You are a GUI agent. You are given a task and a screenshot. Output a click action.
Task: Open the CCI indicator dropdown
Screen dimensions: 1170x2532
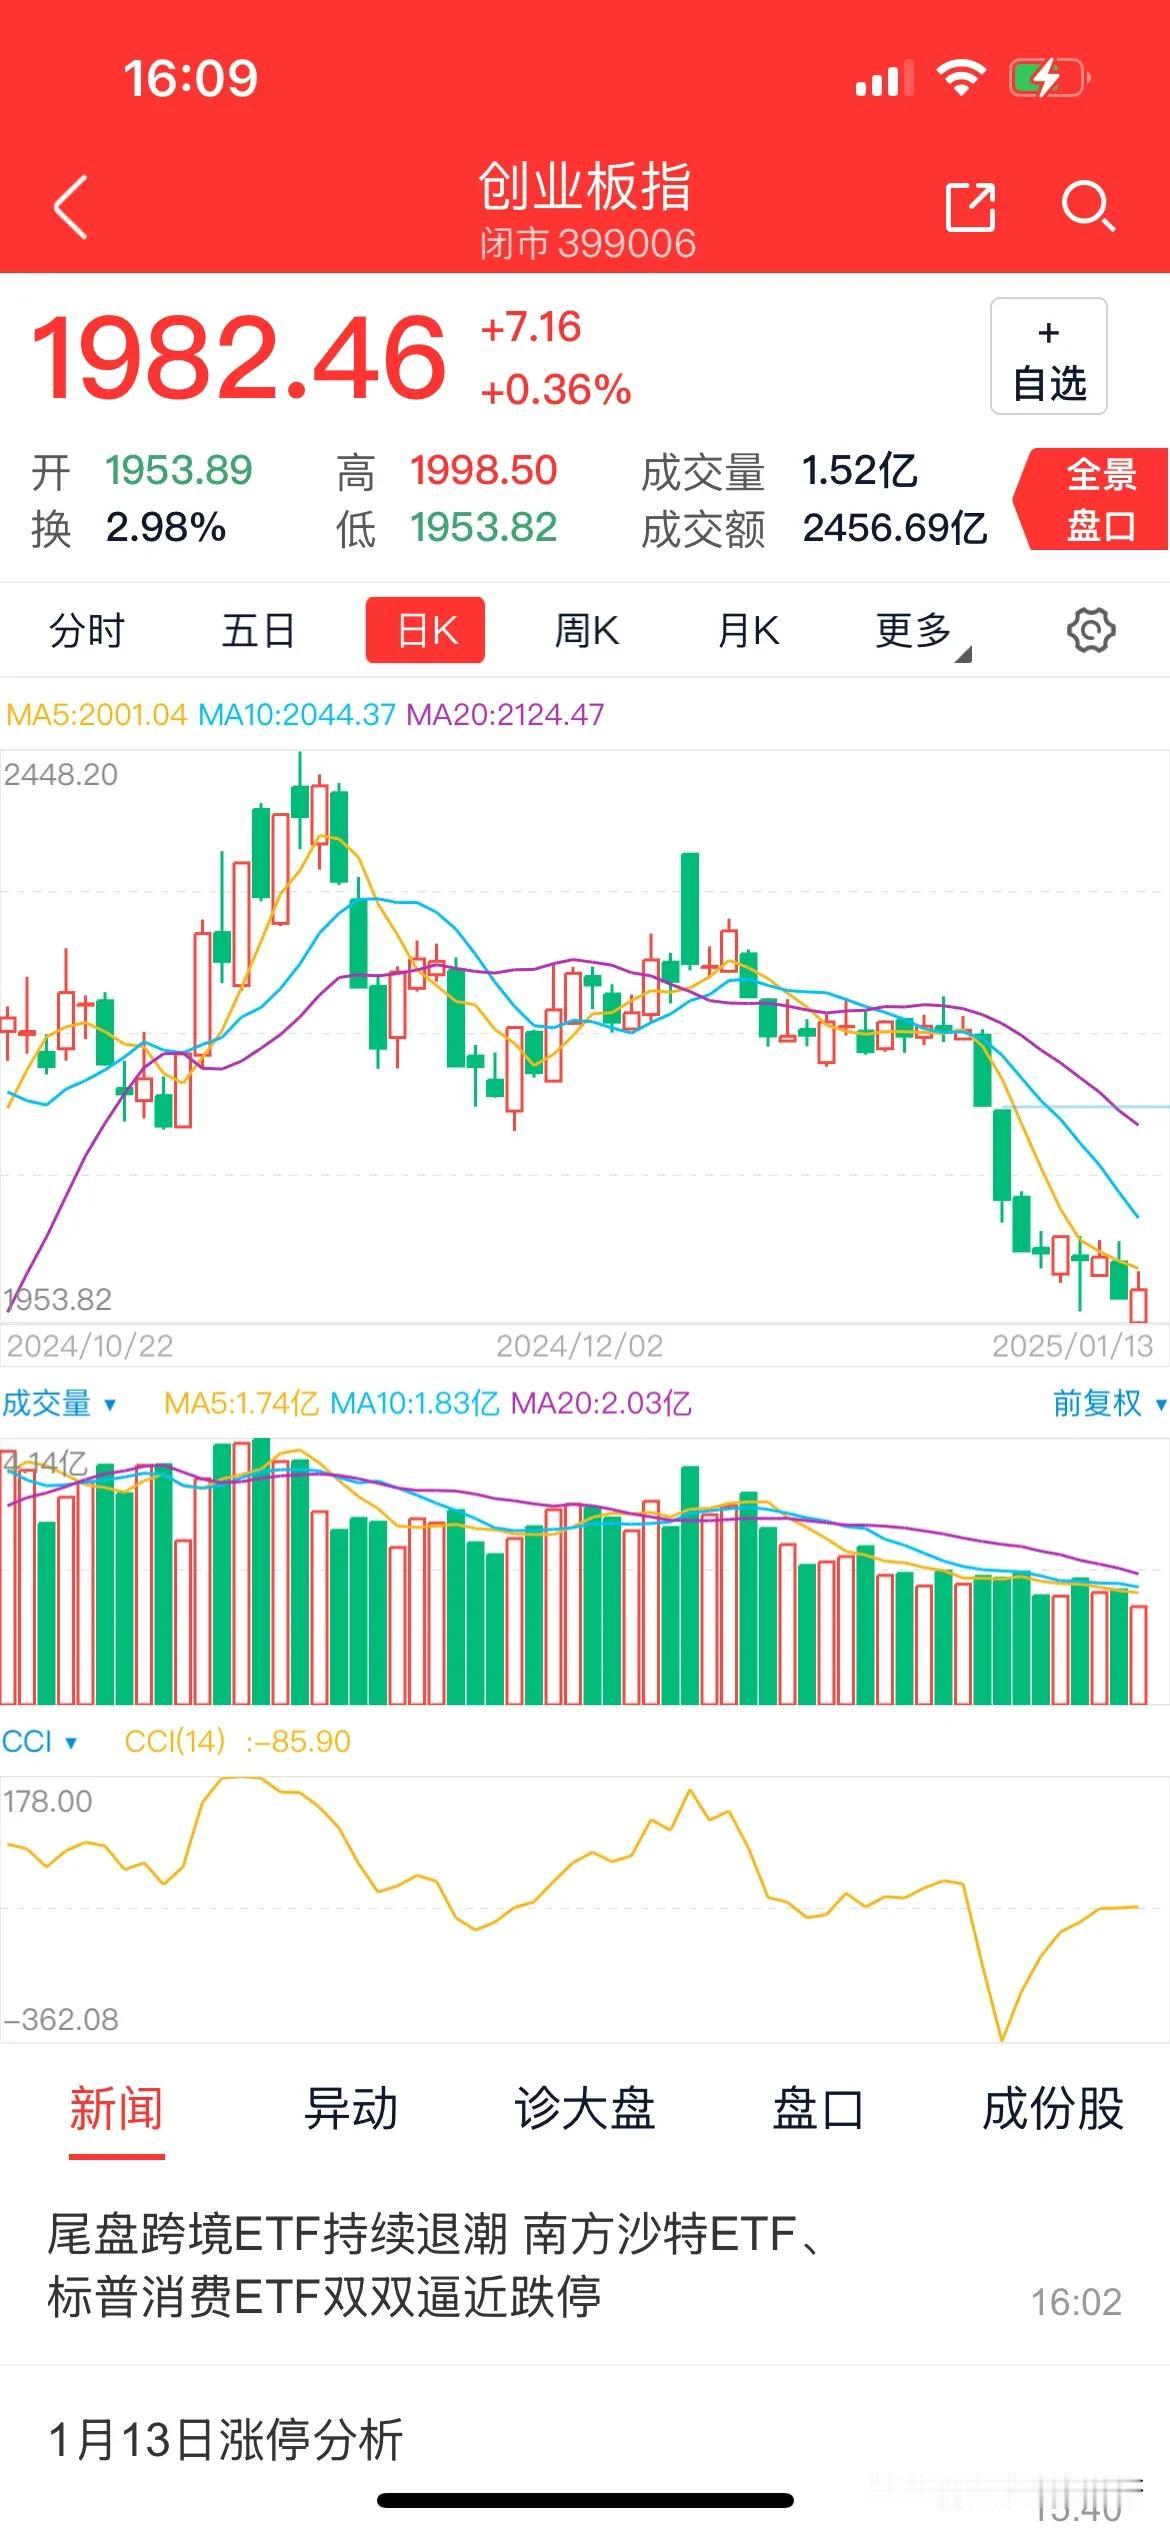point(39,1741)
